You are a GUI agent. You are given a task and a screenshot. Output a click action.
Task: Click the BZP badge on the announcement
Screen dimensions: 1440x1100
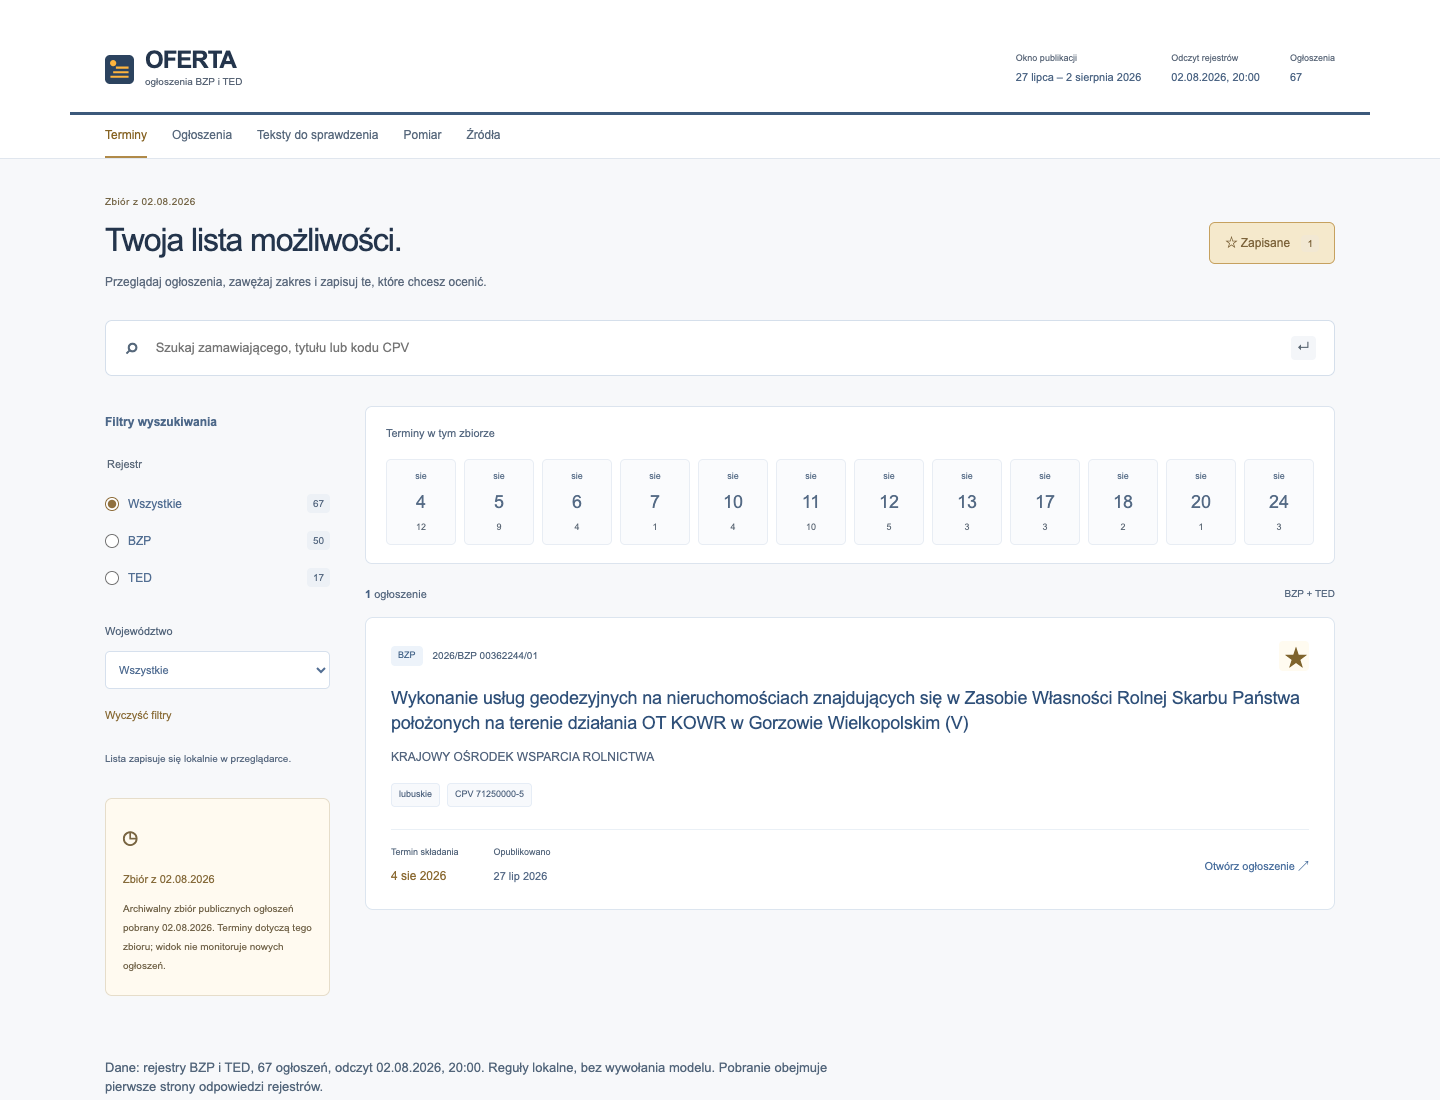[x=406, y=655]
